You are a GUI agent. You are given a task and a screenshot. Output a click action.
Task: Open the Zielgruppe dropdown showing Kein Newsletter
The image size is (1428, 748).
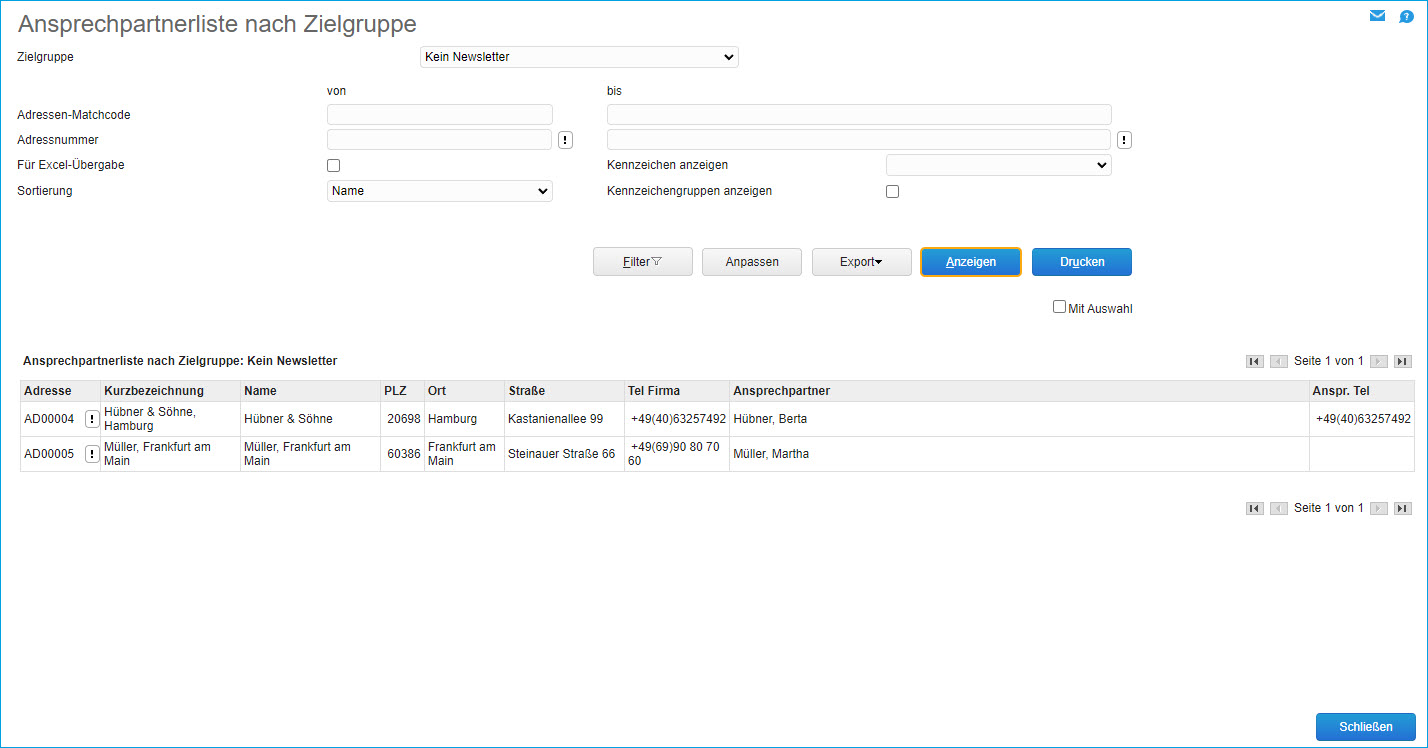click(579, 56)
